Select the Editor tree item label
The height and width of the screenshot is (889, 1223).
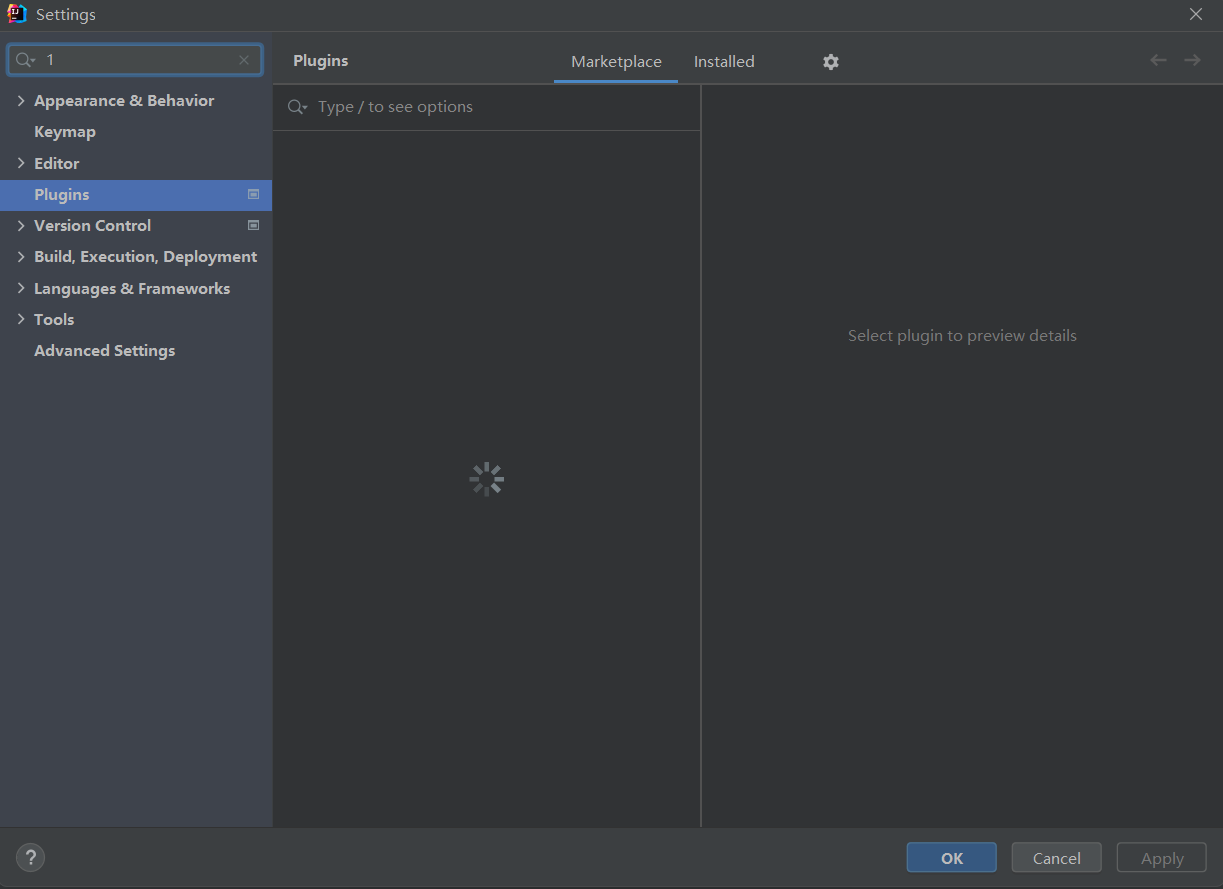click(x=57, y=163)
